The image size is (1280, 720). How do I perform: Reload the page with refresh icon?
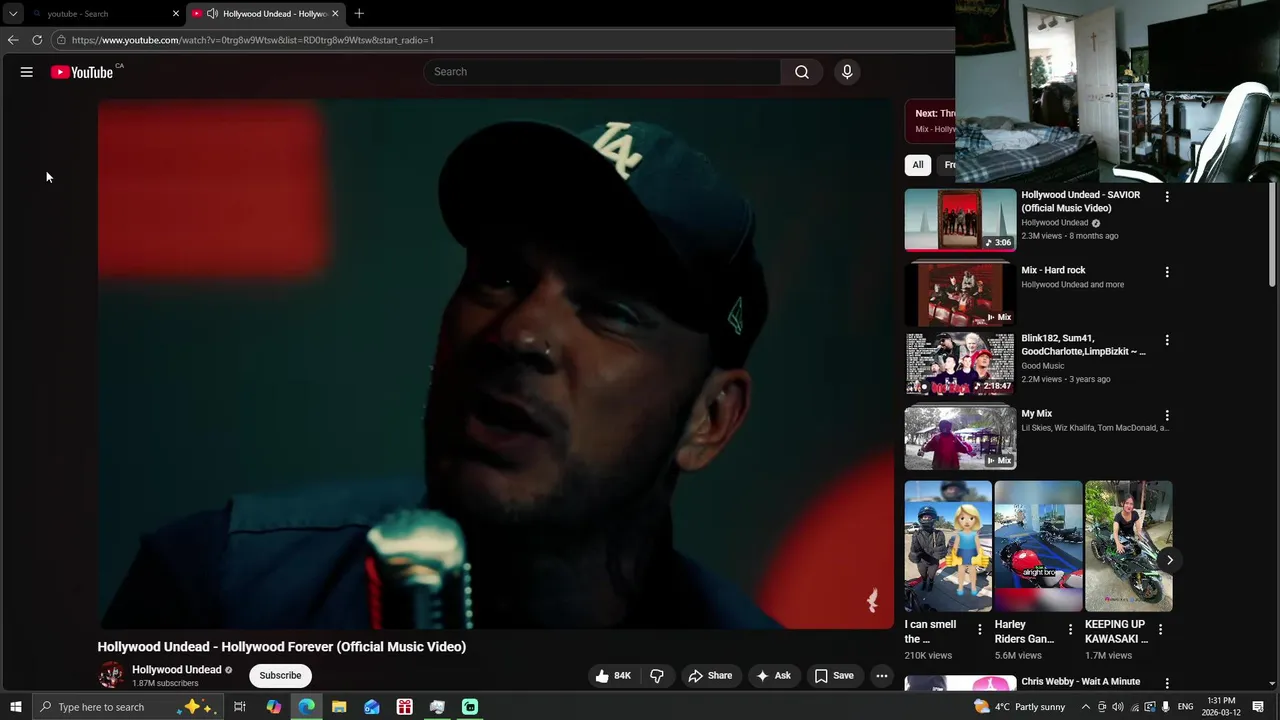(37, 40)
